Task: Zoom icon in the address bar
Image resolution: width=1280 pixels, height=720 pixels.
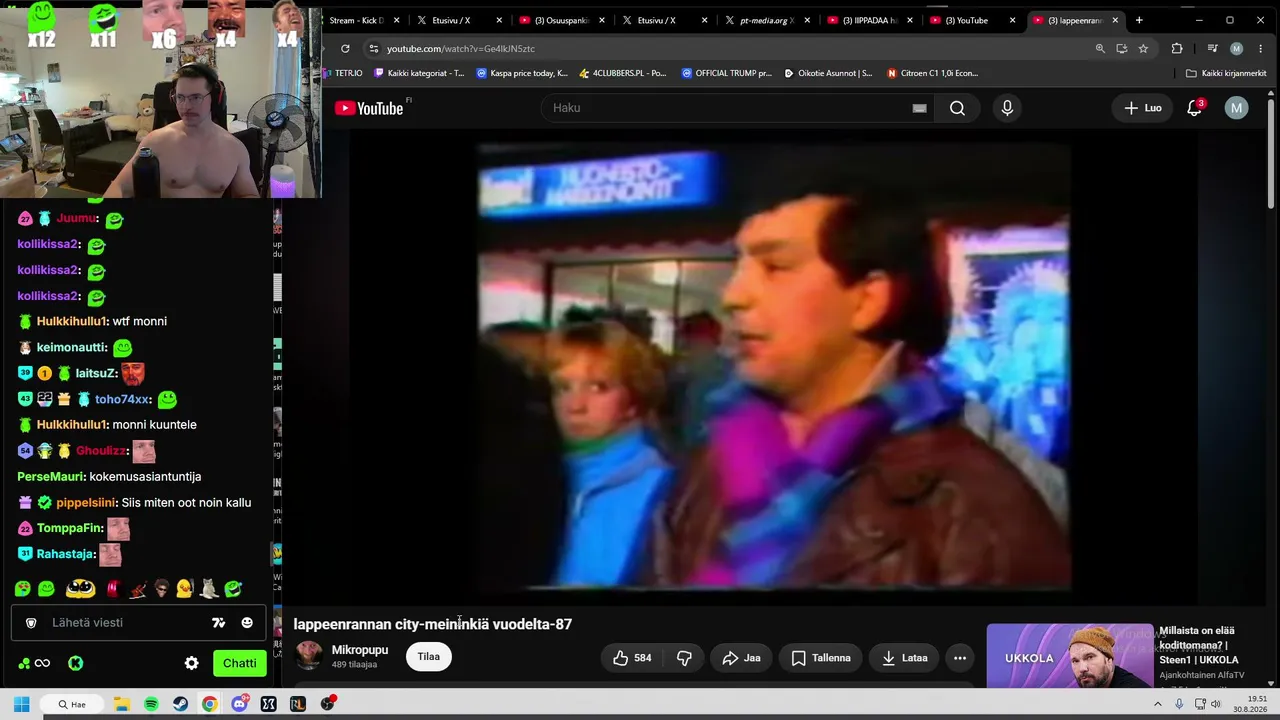Action: point(1100,48)
